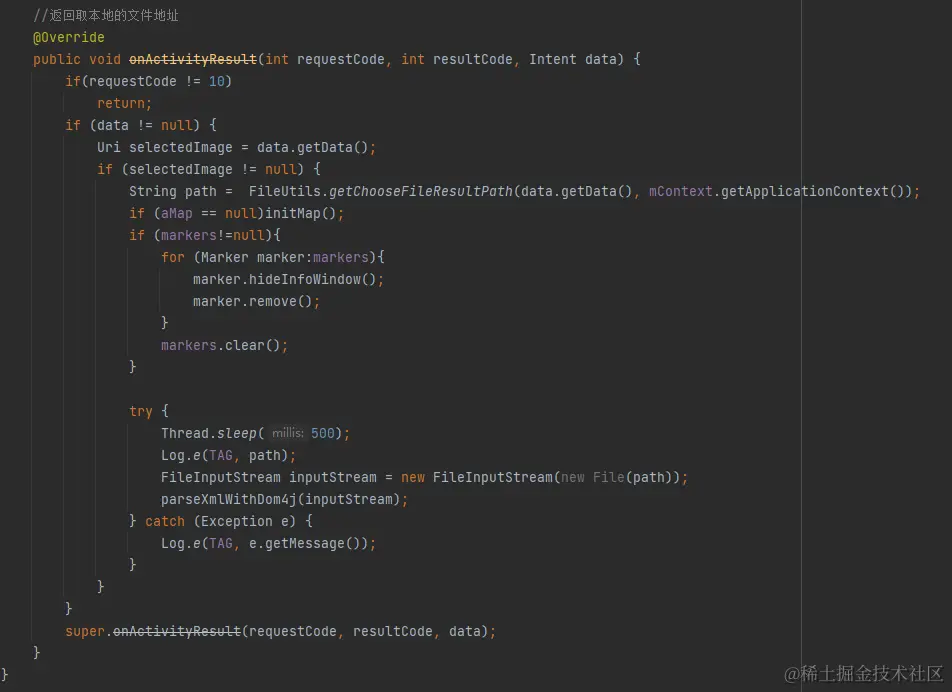Image resolution: width=952 pixels, height=692 pixels.
Task: Click the 'millis:' parameter hint
Action: [288, 433]
